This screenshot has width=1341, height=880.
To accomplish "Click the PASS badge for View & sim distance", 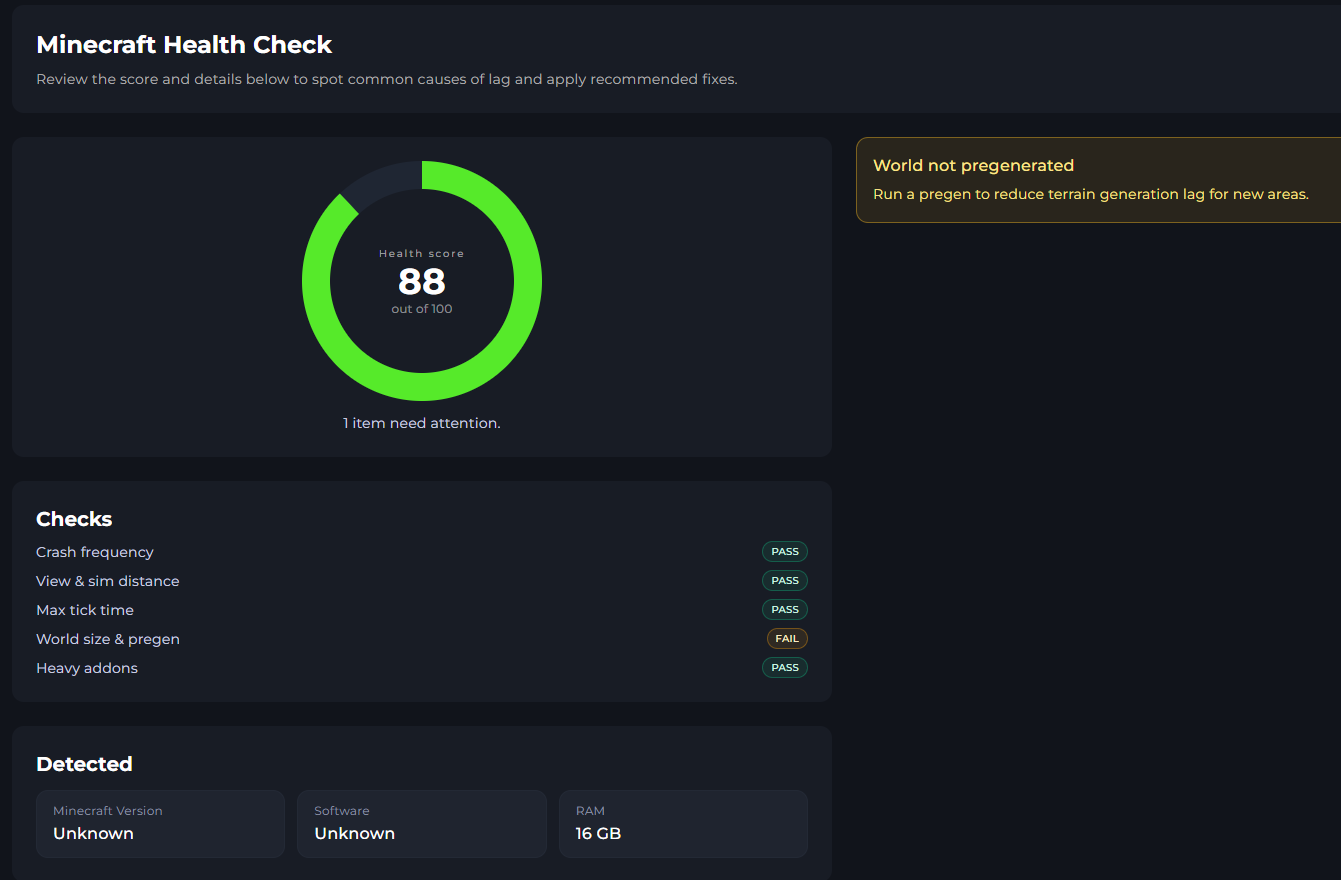I will 785,581.
